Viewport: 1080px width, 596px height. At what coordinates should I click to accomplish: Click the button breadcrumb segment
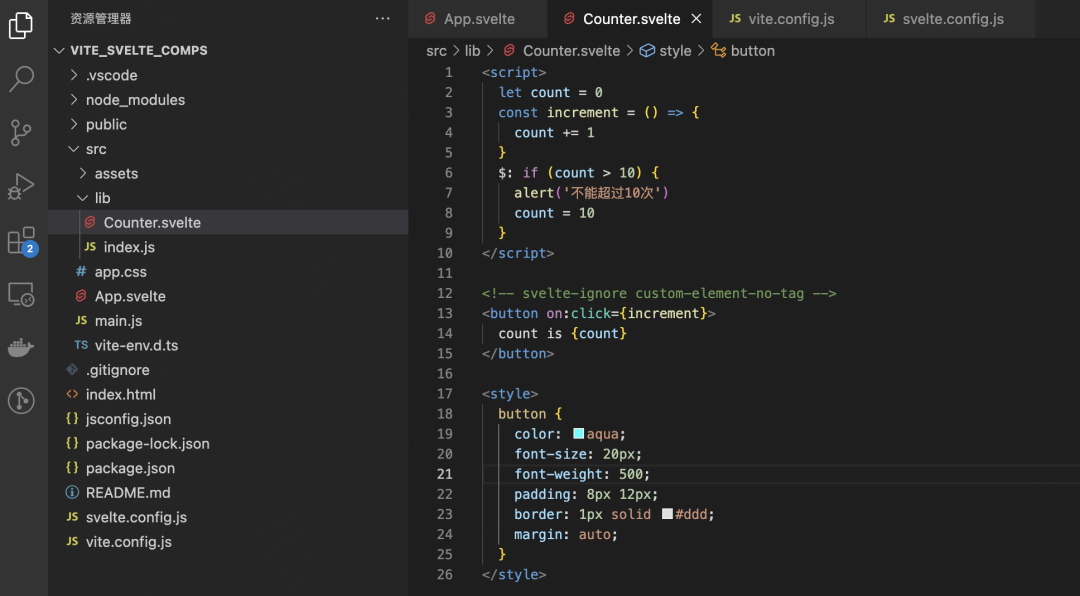(743, 51)
